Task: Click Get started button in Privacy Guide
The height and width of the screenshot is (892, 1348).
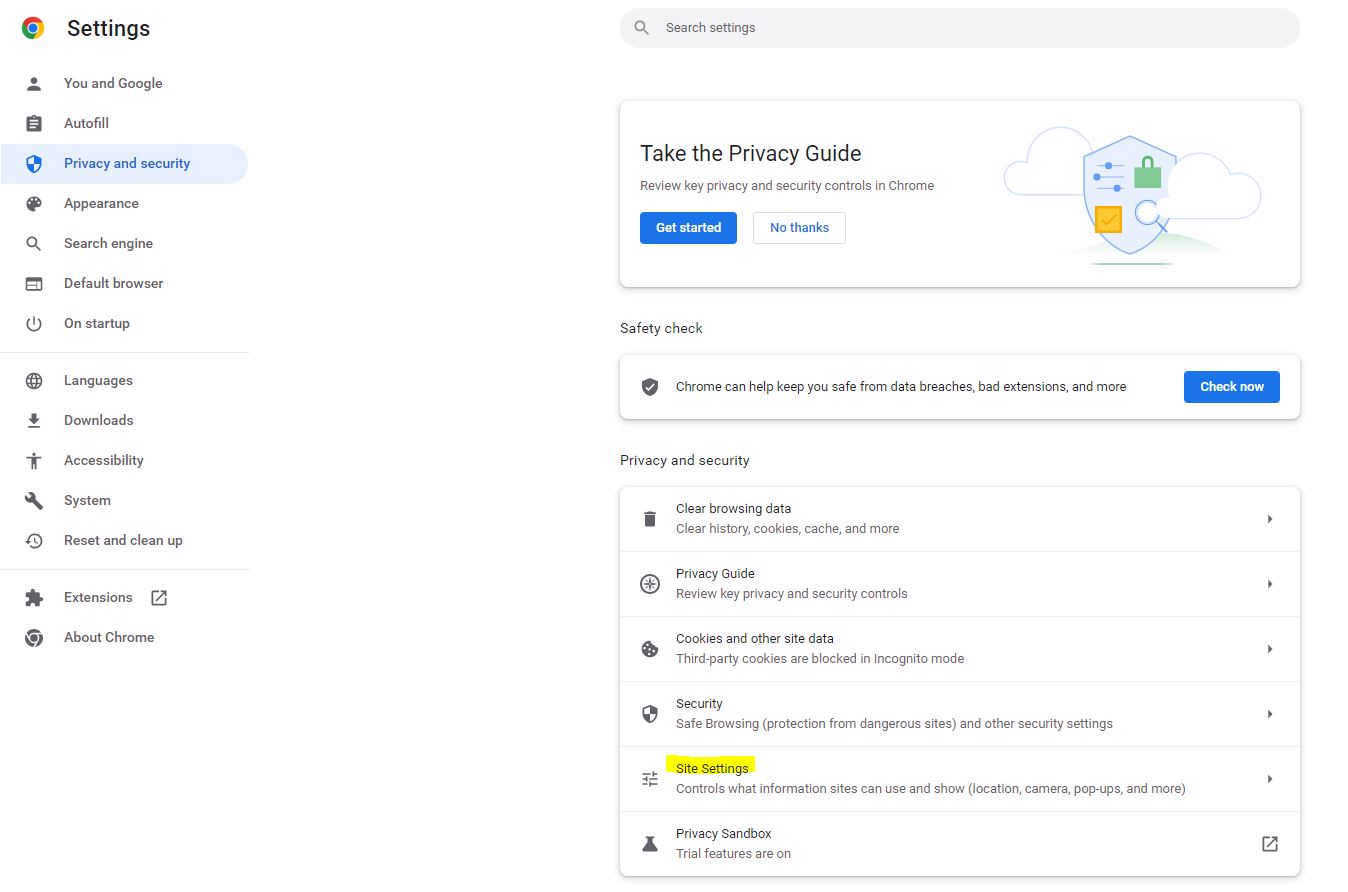Action: pos(688,228)
